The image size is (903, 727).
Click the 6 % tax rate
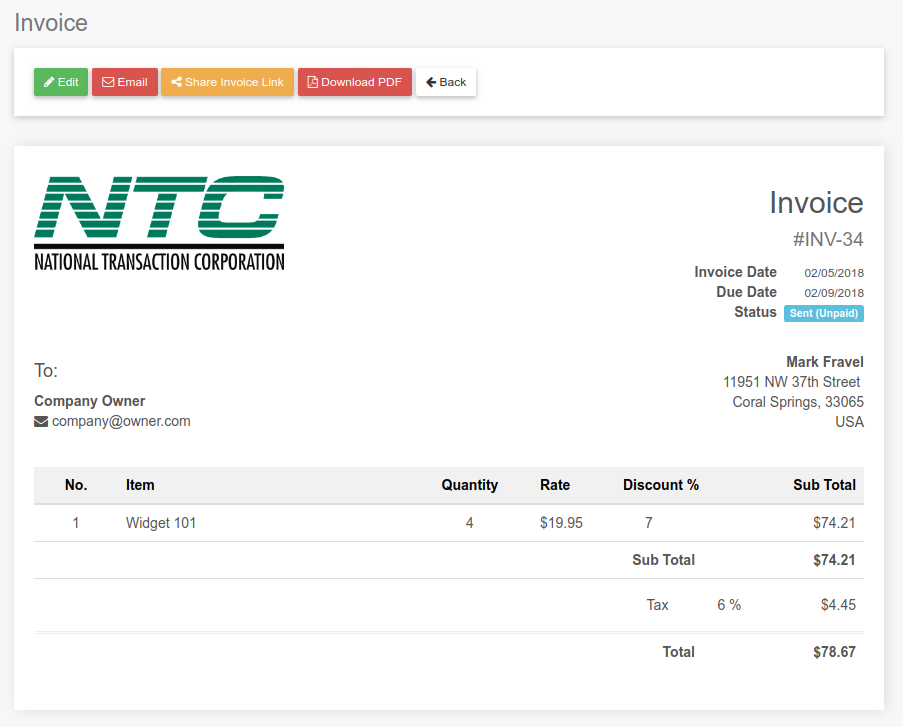click(x=728, y=605)
